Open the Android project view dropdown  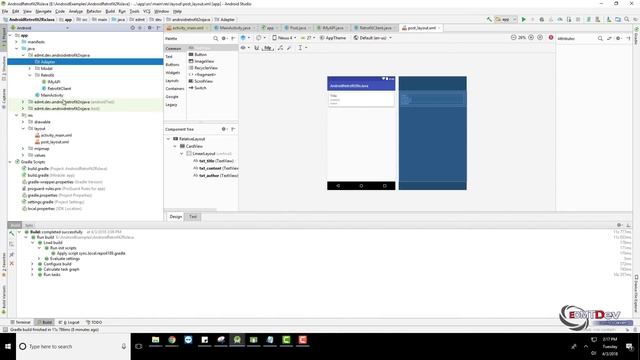click(x=40, y=28)
